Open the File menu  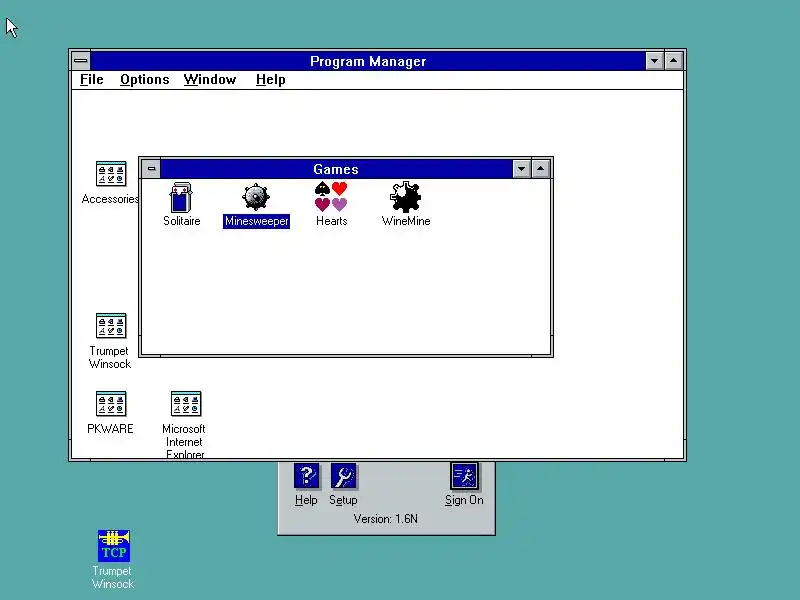[x=92, y=80]
